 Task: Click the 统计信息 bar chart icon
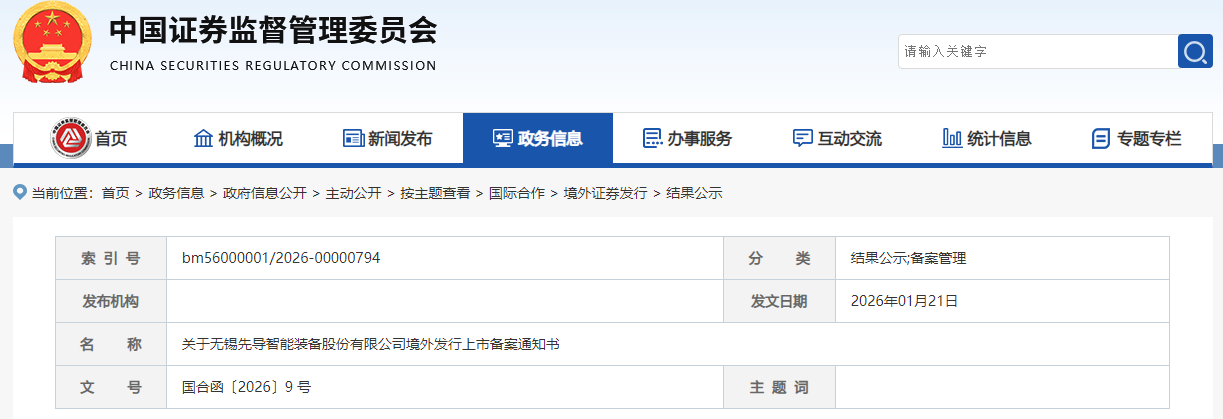[x=952, y=138]
